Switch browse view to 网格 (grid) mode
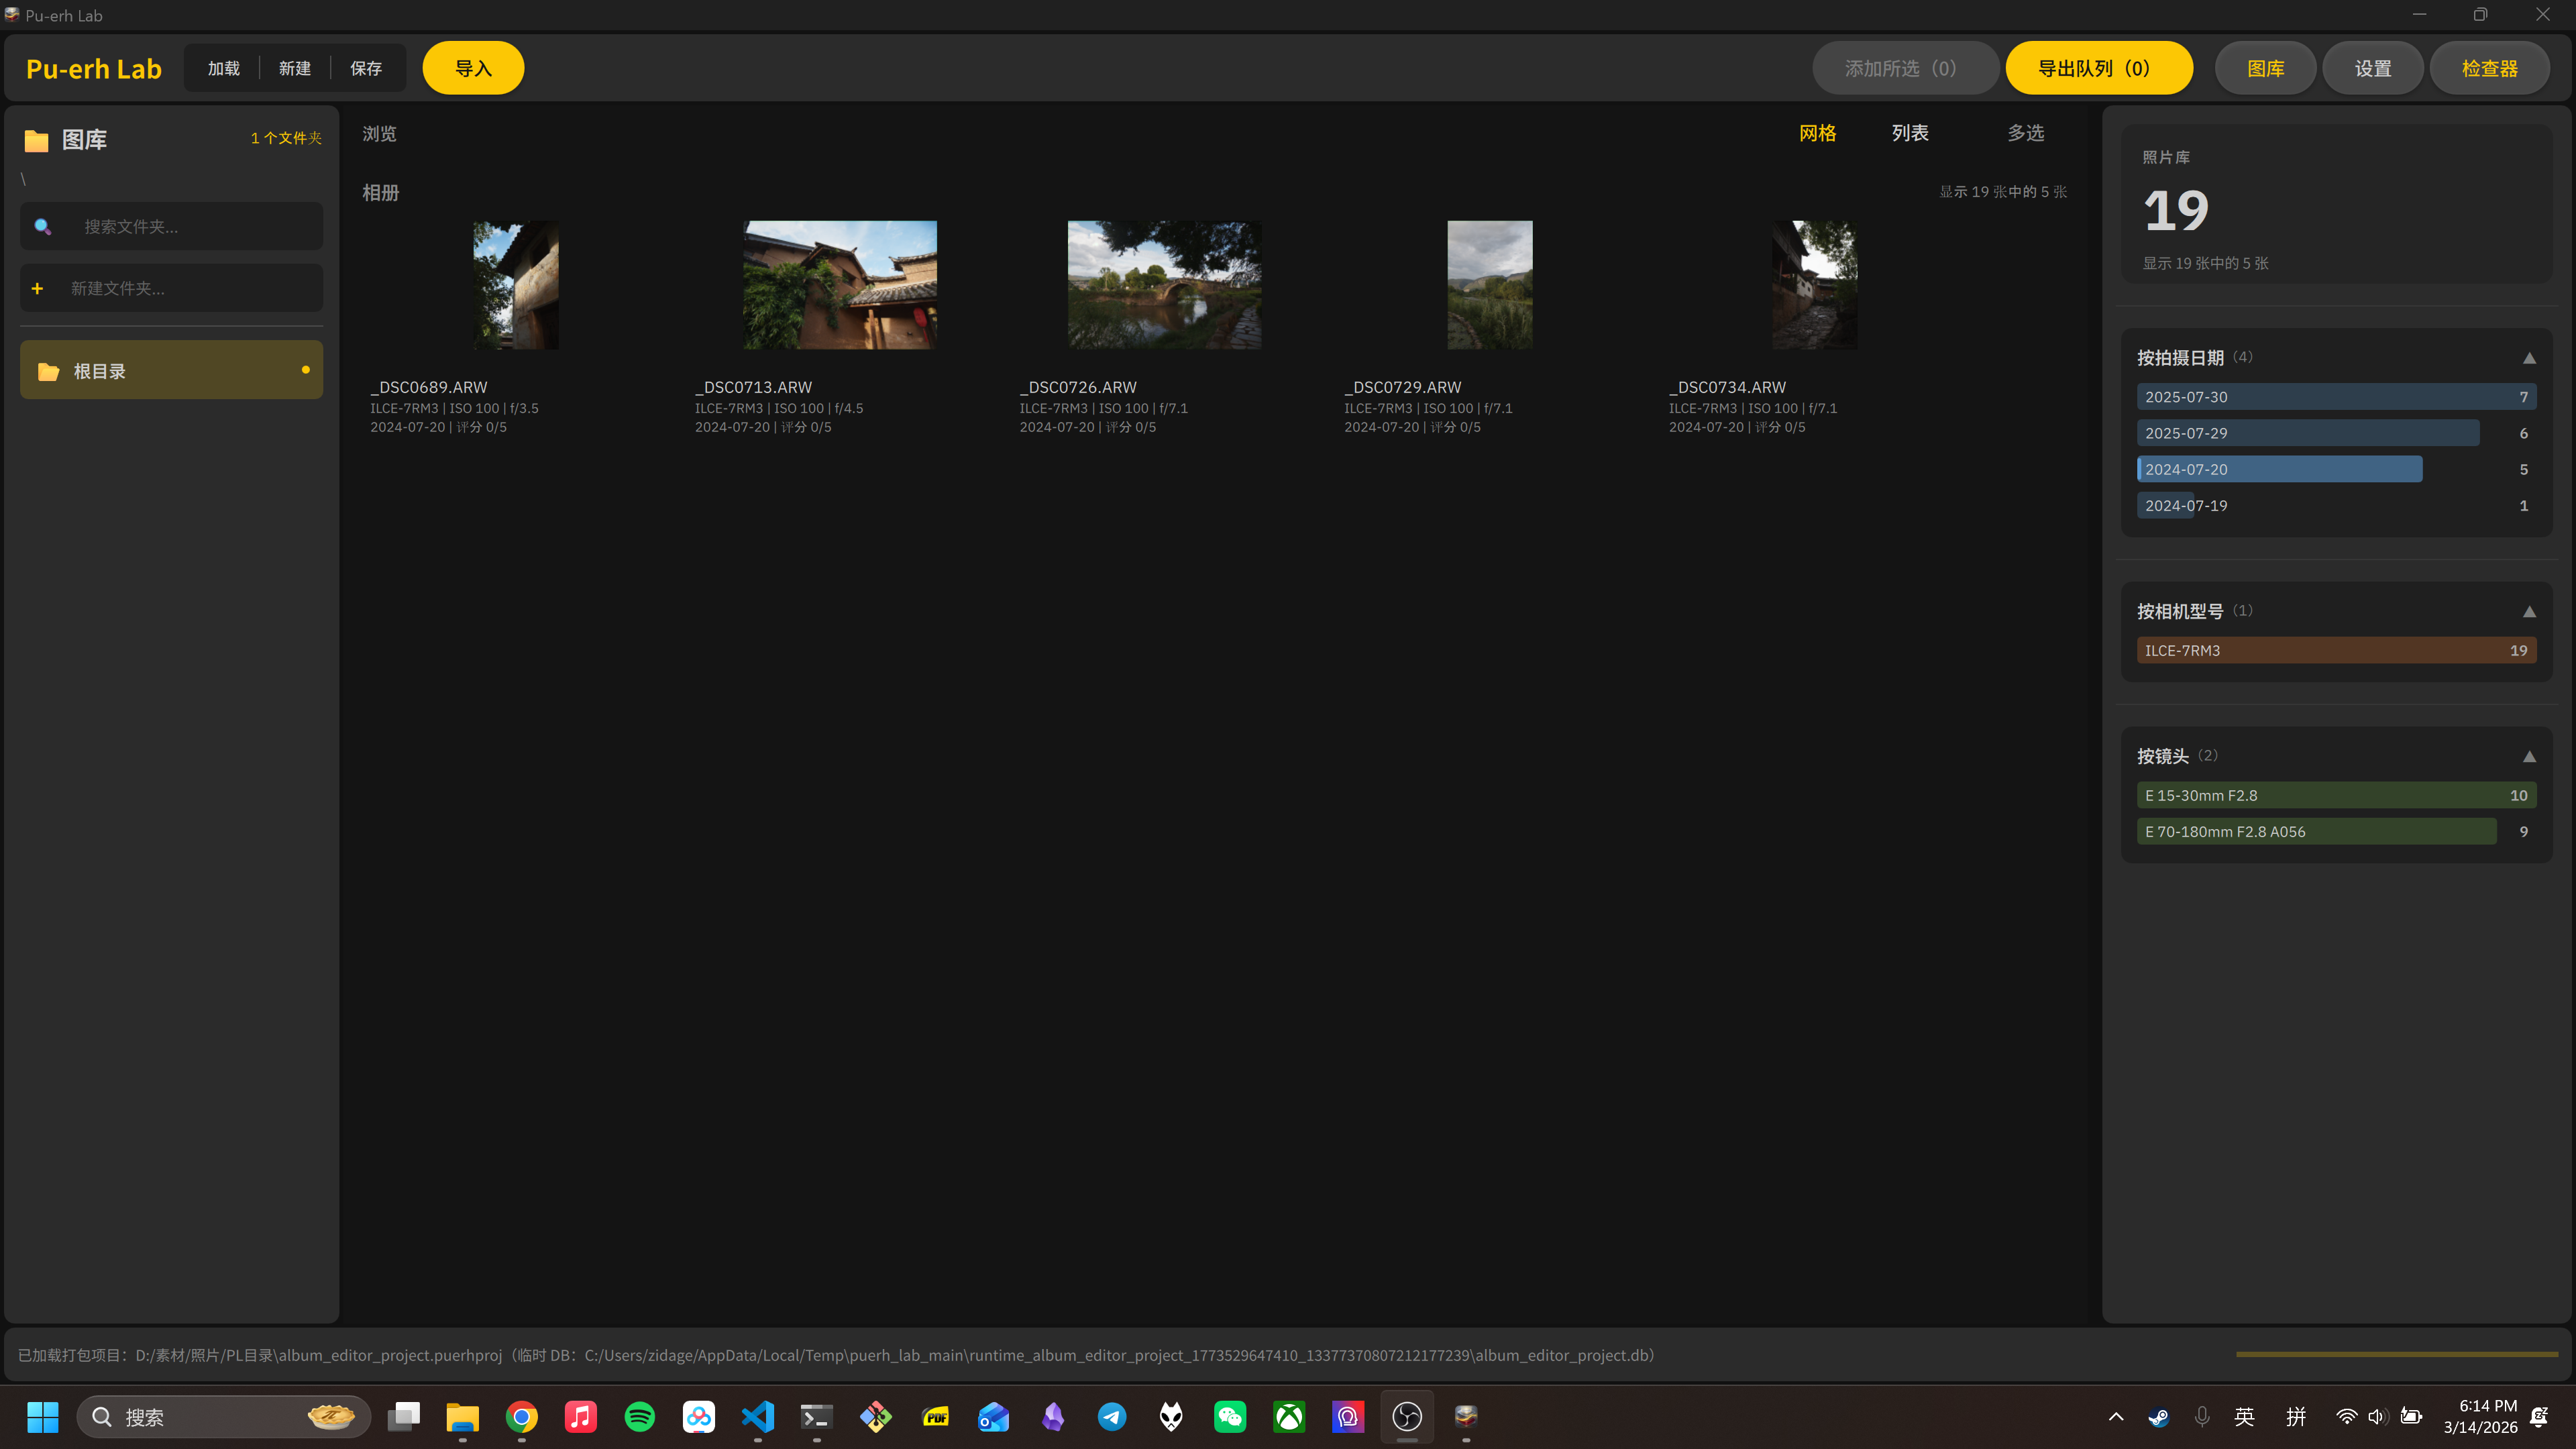This screenshot has height=1449, width=2576. click(1817, 133)
